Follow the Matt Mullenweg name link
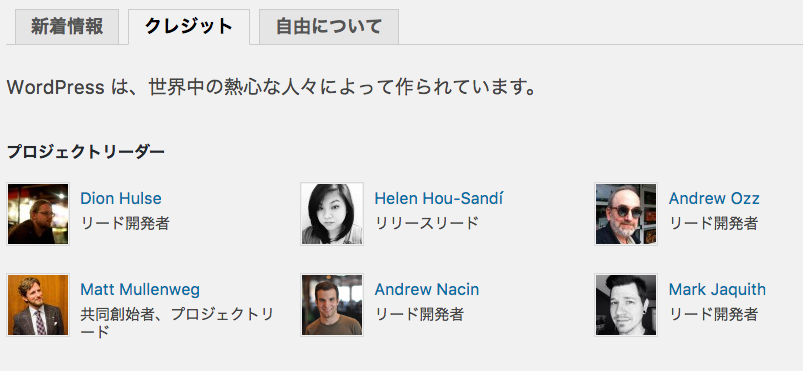 [140, 290]
